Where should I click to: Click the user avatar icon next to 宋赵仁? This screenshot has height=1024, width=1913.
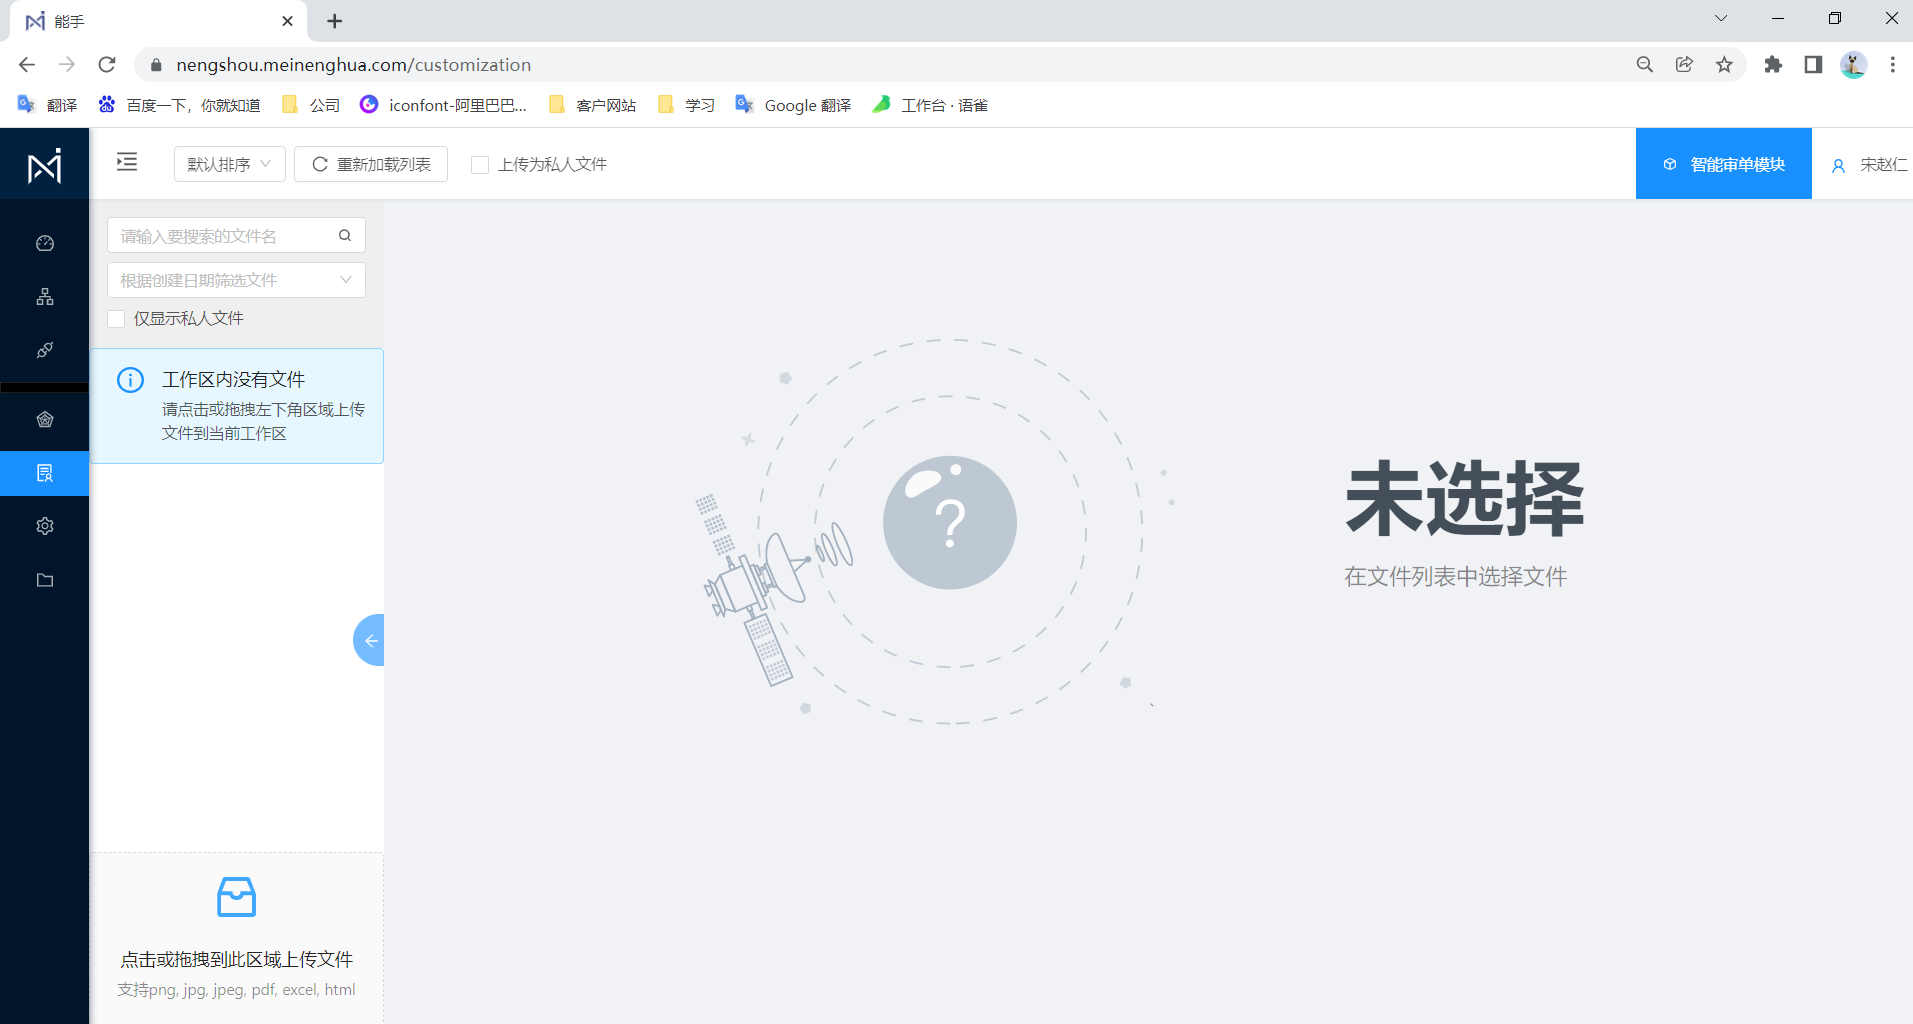pos(1838,166)
